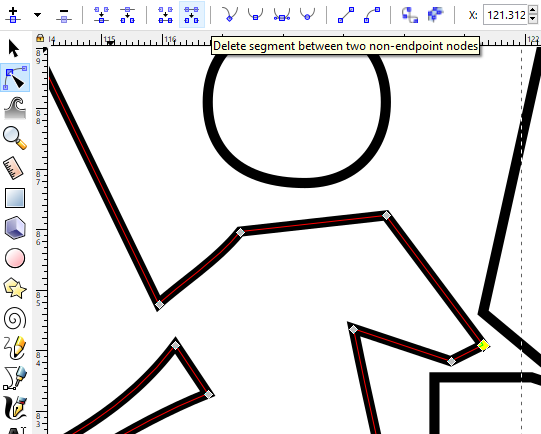This screenshot has height=434, width=541.
Task: Select the Star polygon tool
Action: click(x=15, y=288)
